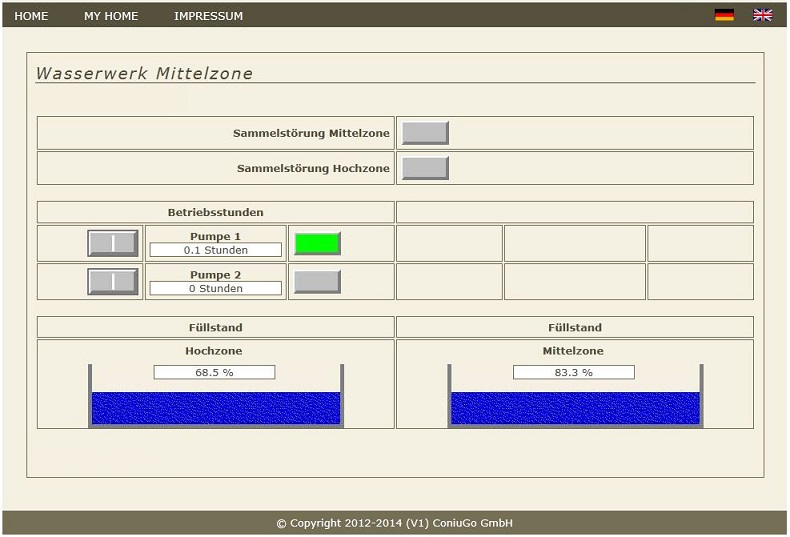
Task: Select the Pumpe 2 hours field
Action: tap(216, 289)
